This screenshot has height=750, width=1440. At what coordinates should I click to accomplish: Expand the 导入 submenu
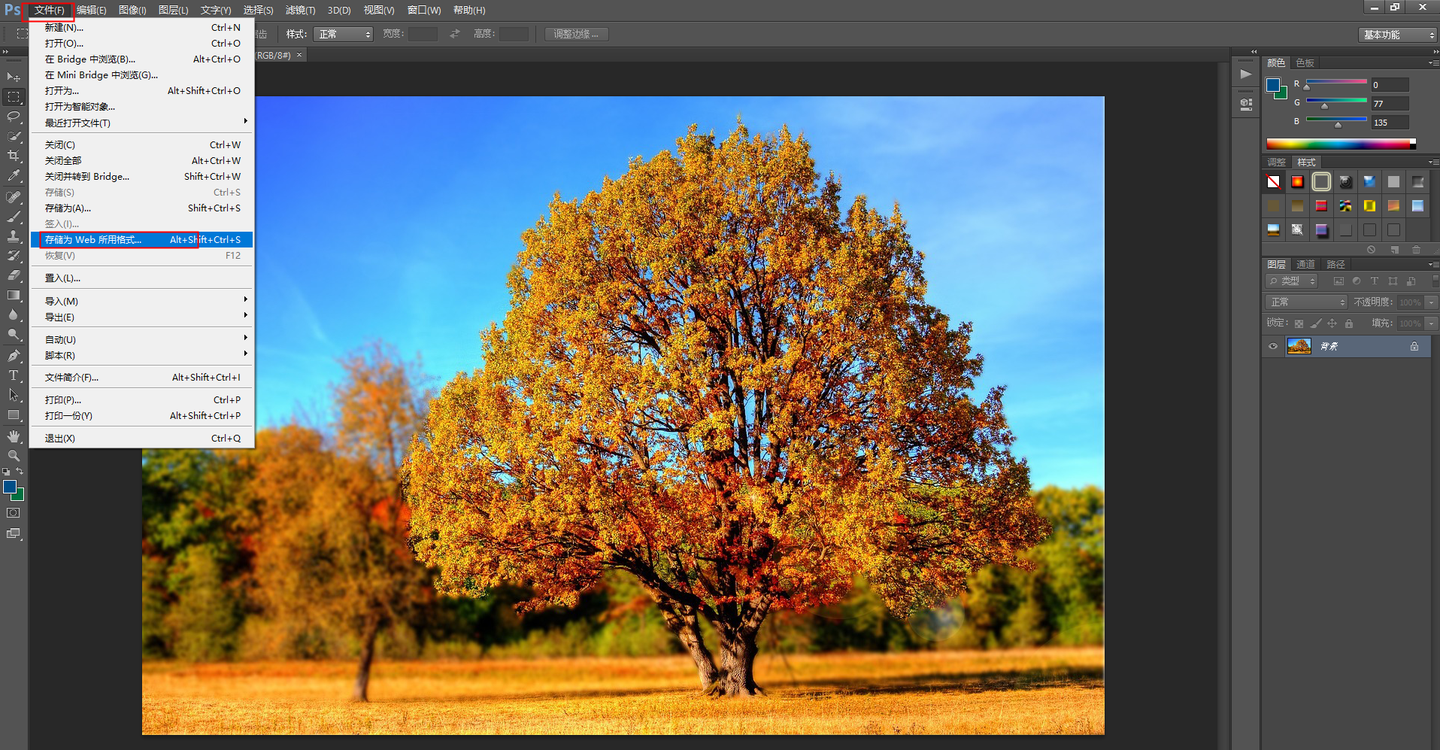click(x=142, y=301)
